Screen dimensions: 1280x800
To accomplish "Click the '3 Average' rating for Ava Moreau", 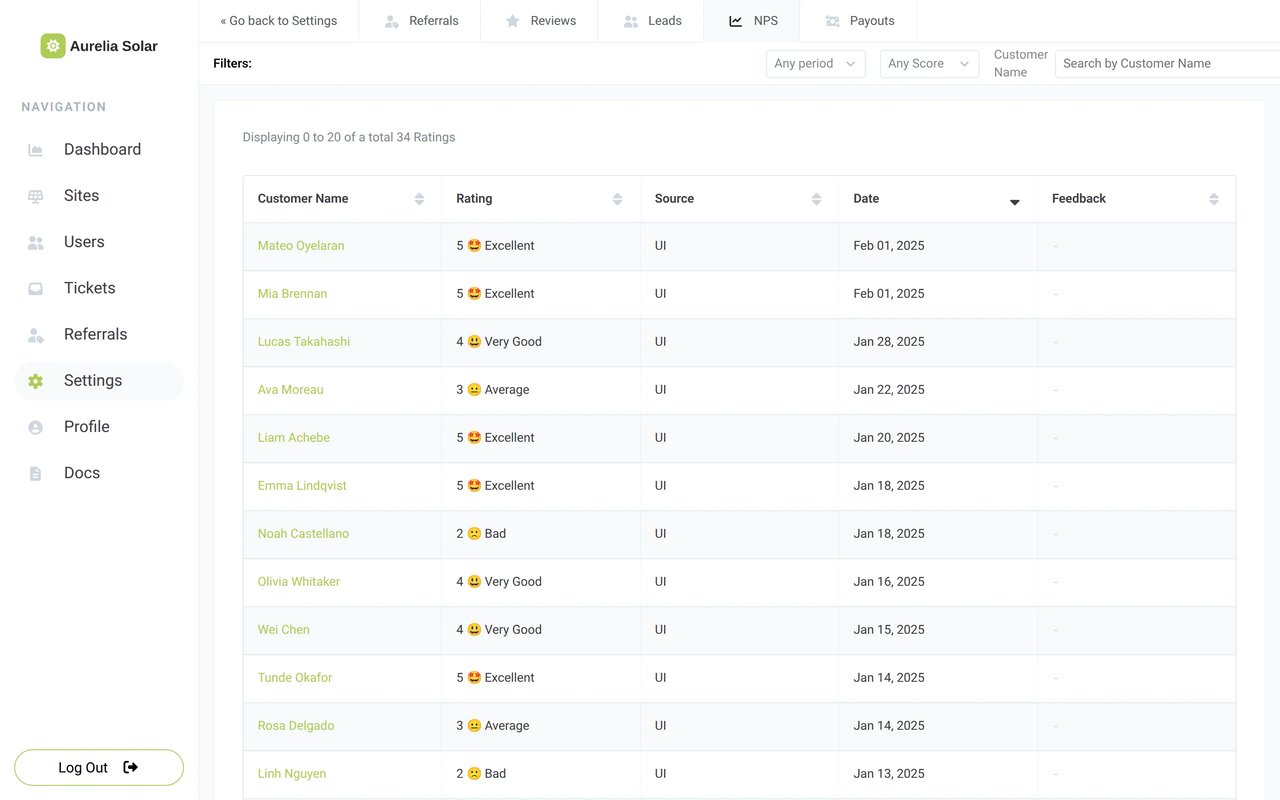I will coord(493,390).
